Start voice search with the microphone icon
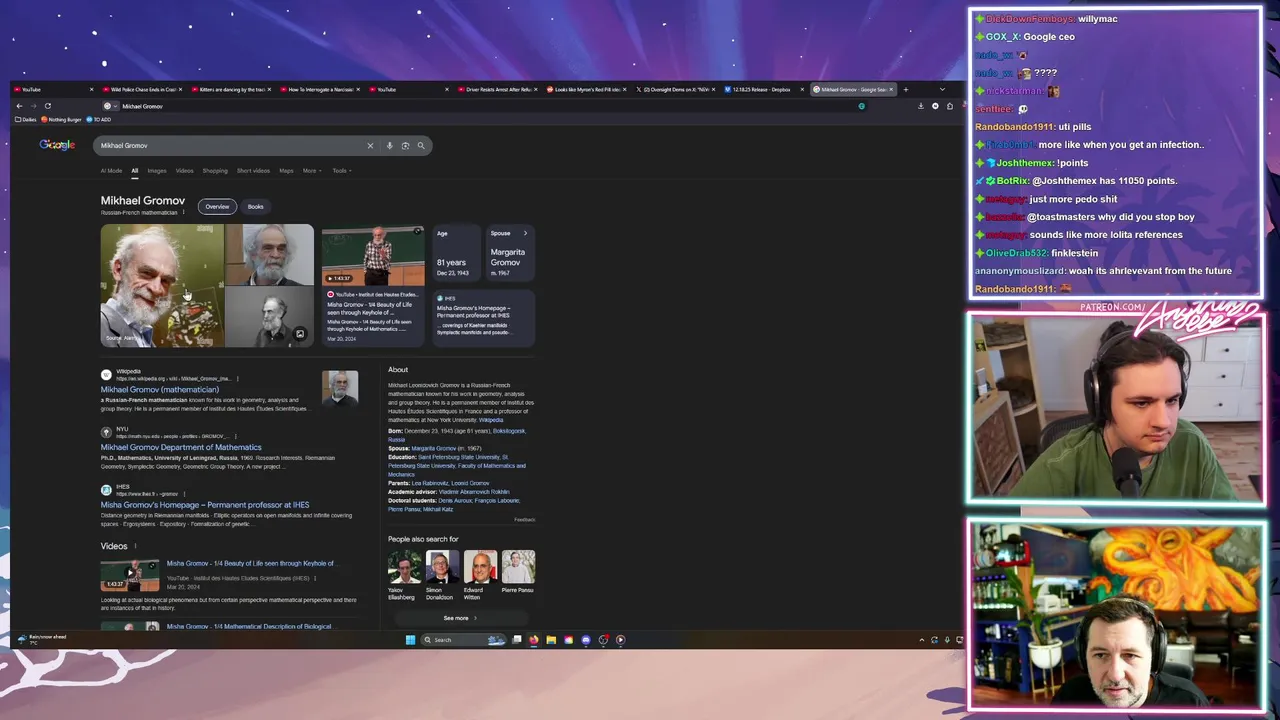Screen dimensions: 1280x720 tap(389, 146)
